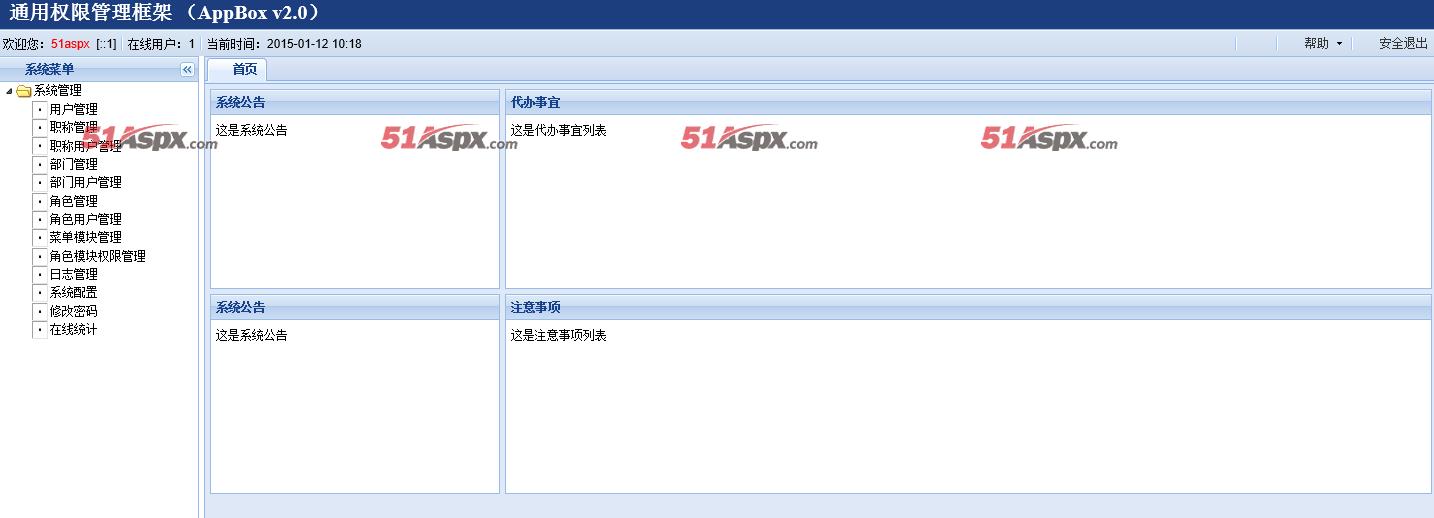Click the leaf icon beside 角色管理

tap(40, 201)
